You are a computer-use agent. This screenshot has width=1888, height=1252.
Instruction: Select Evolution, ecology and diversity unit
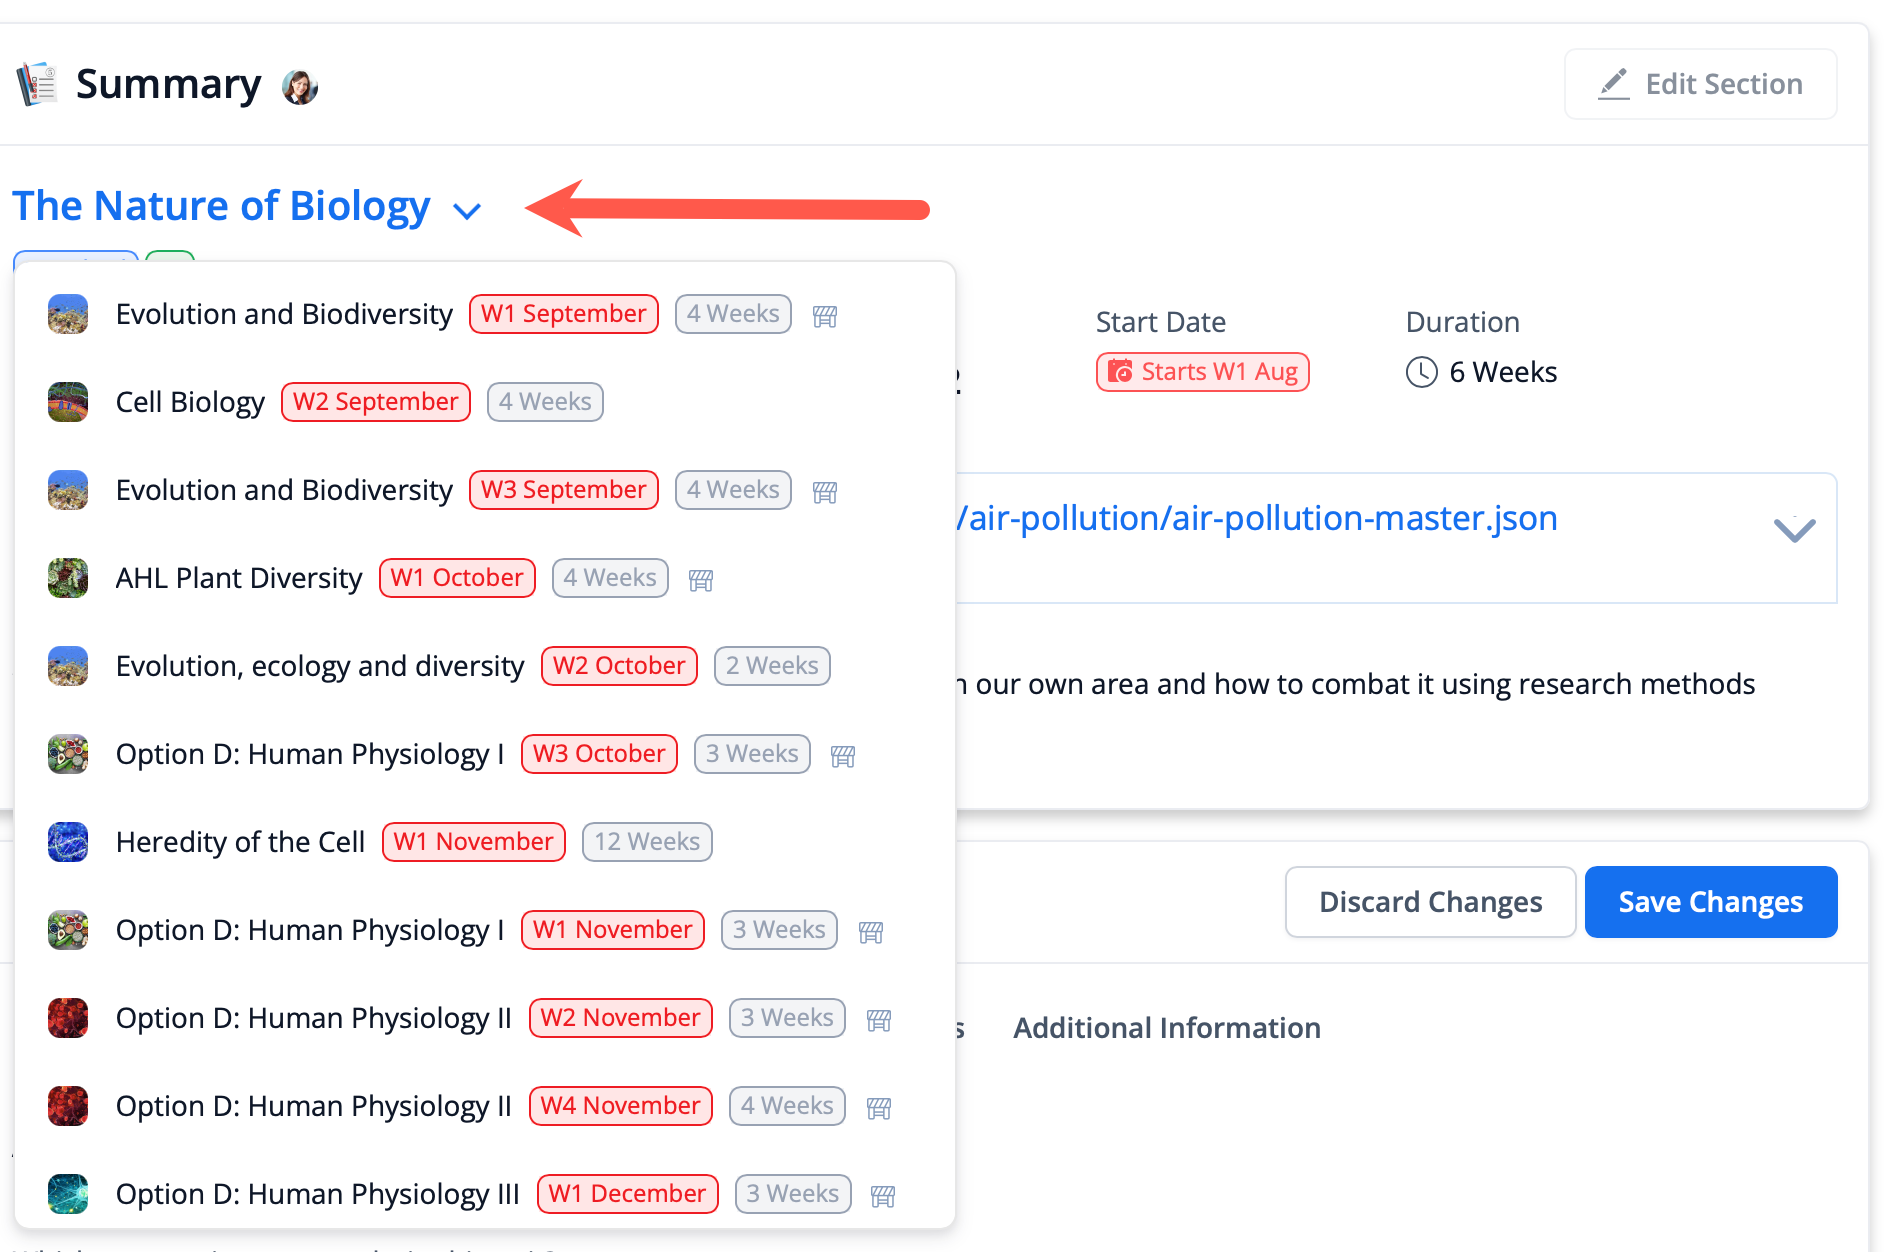[320, 666]
